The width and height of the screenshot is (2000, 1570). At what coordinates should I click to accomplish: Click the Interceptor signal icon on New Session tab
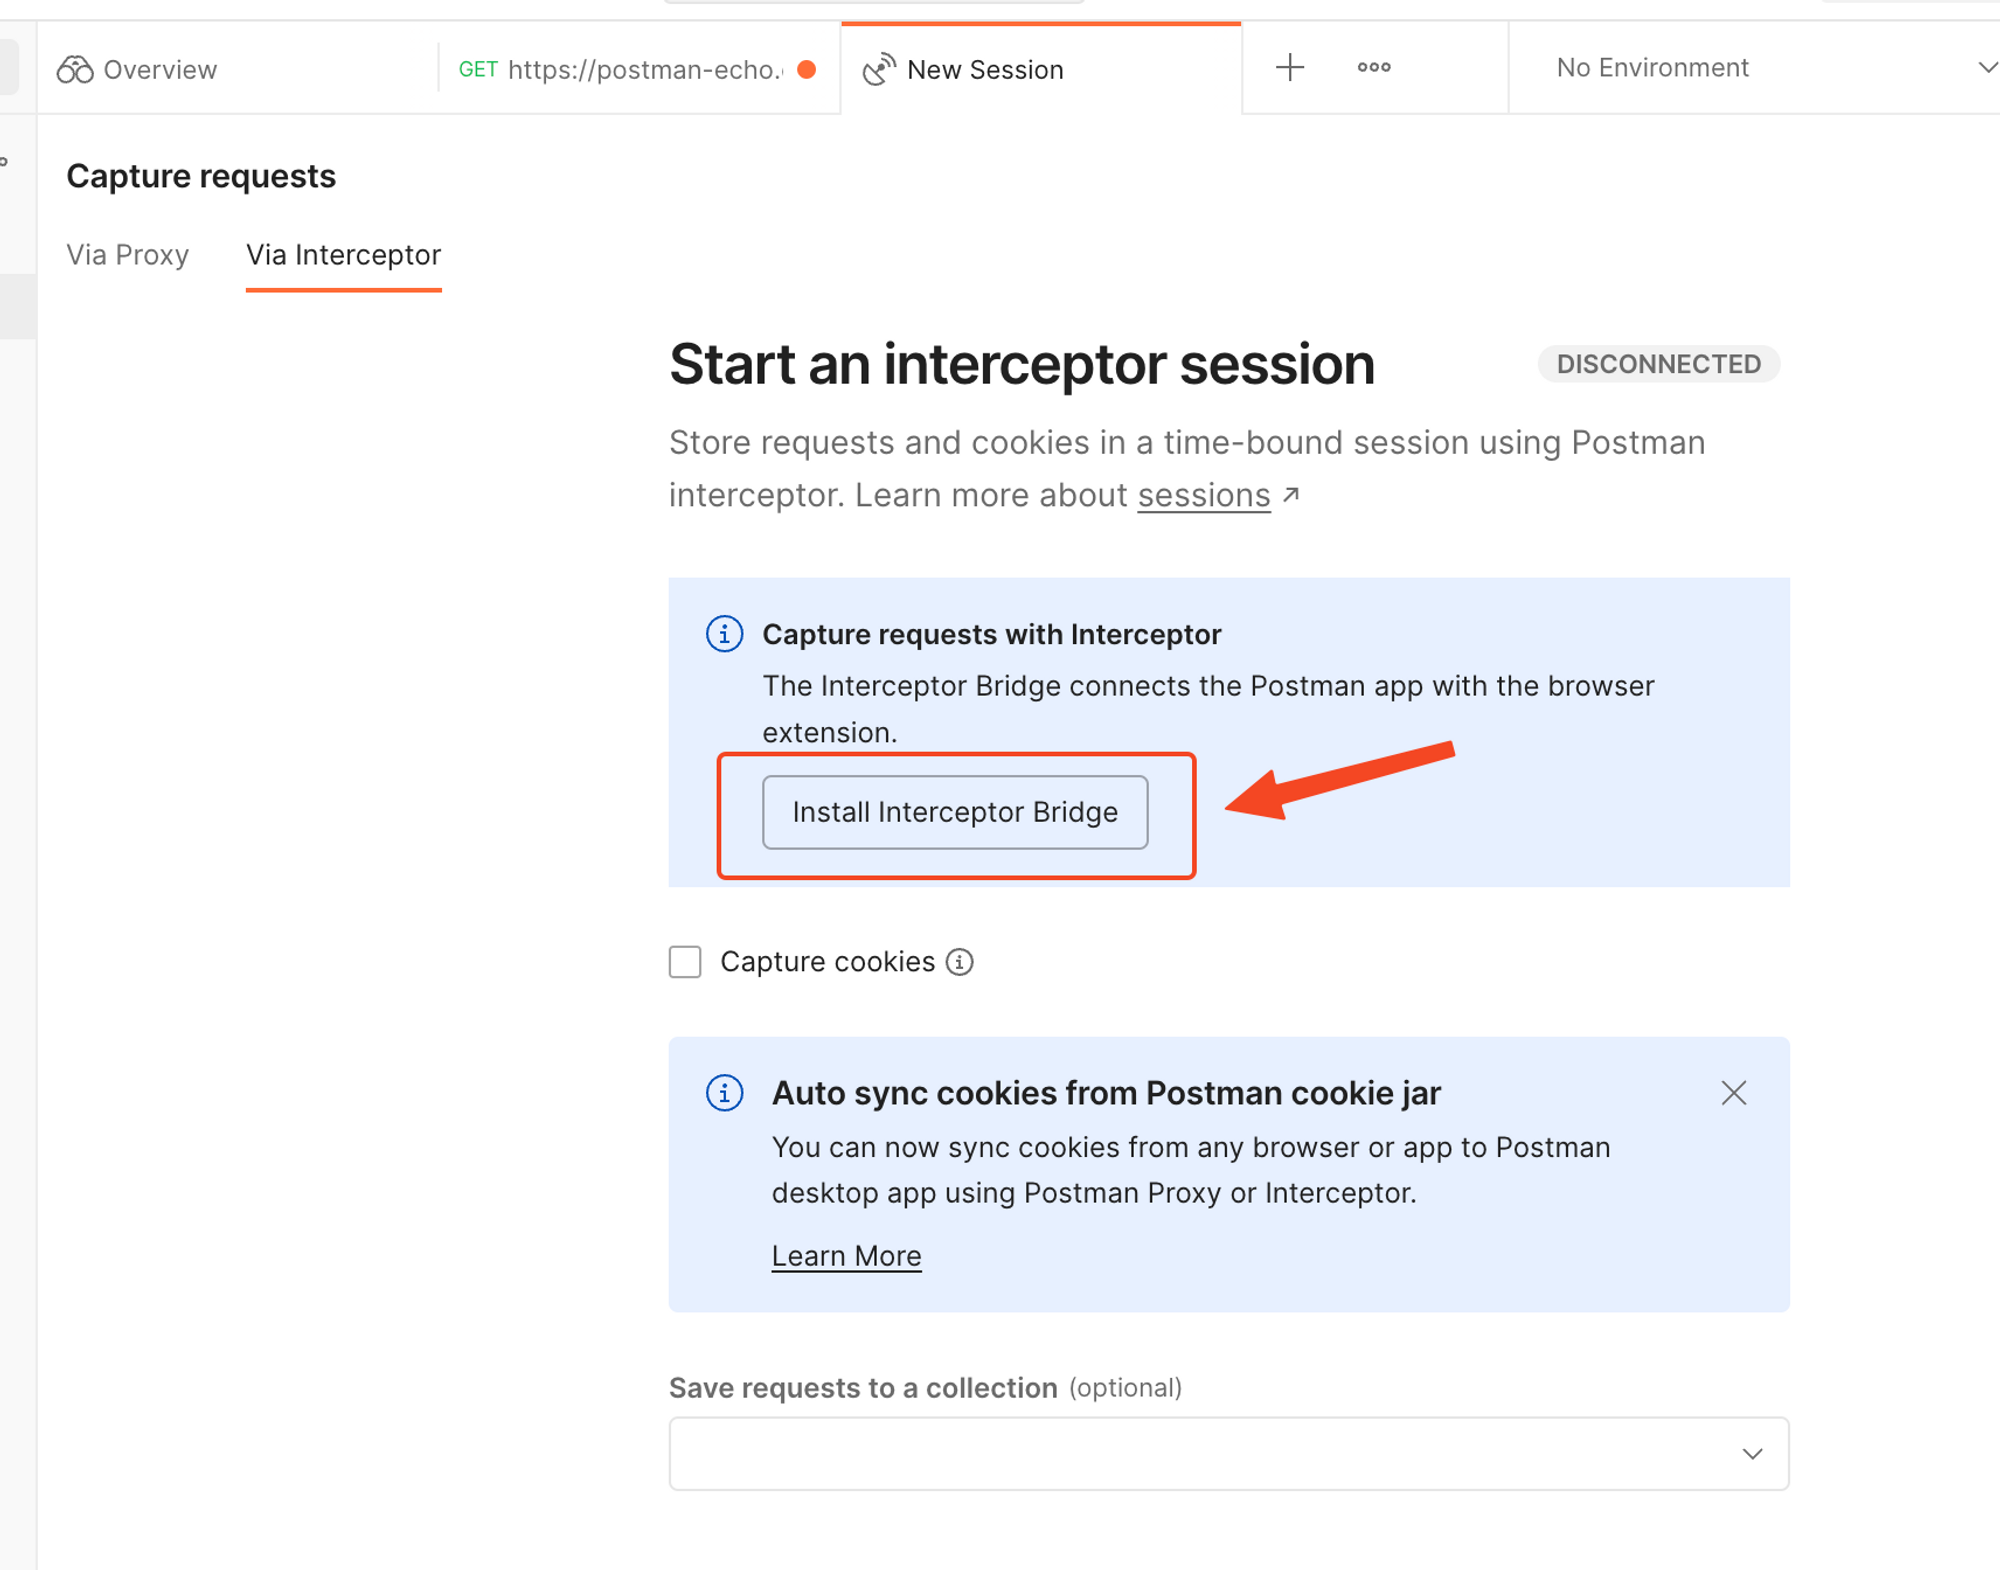(879, 68)
